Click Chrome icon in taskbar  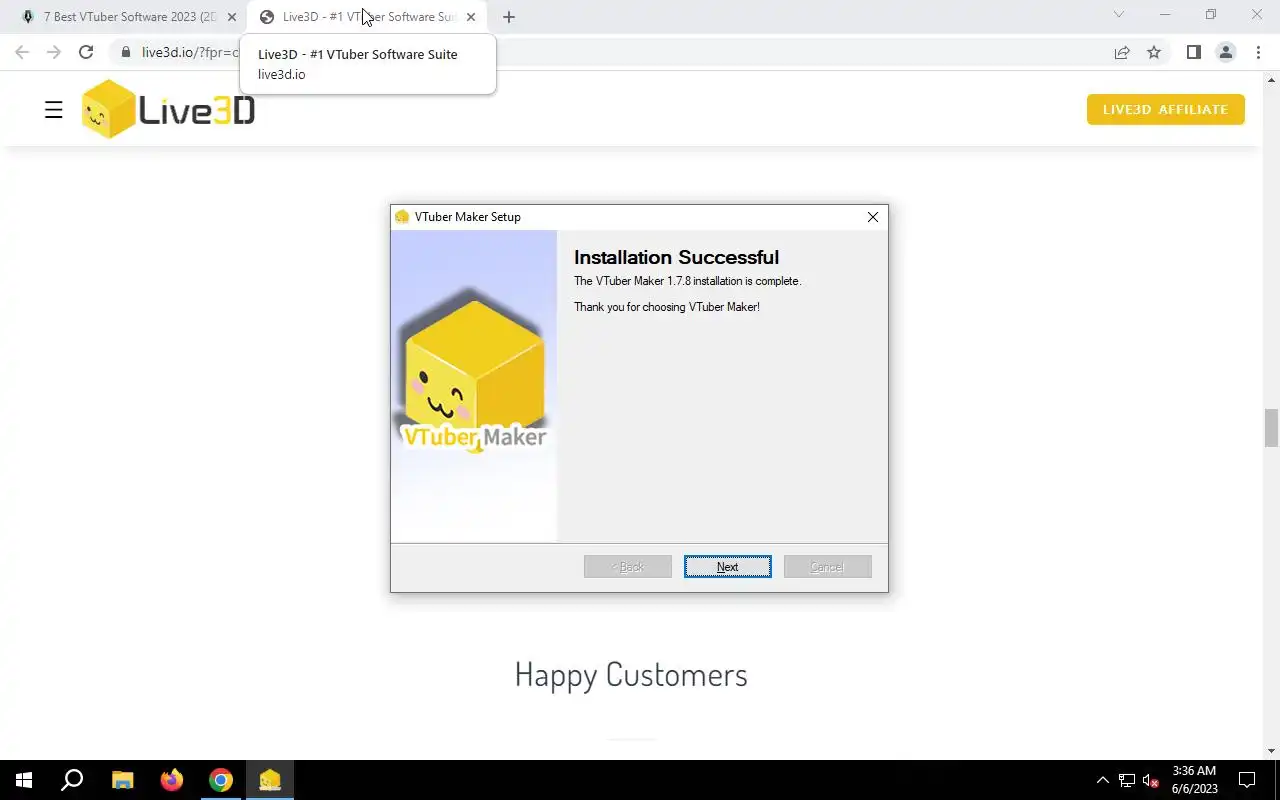click(x=221, y=780)
